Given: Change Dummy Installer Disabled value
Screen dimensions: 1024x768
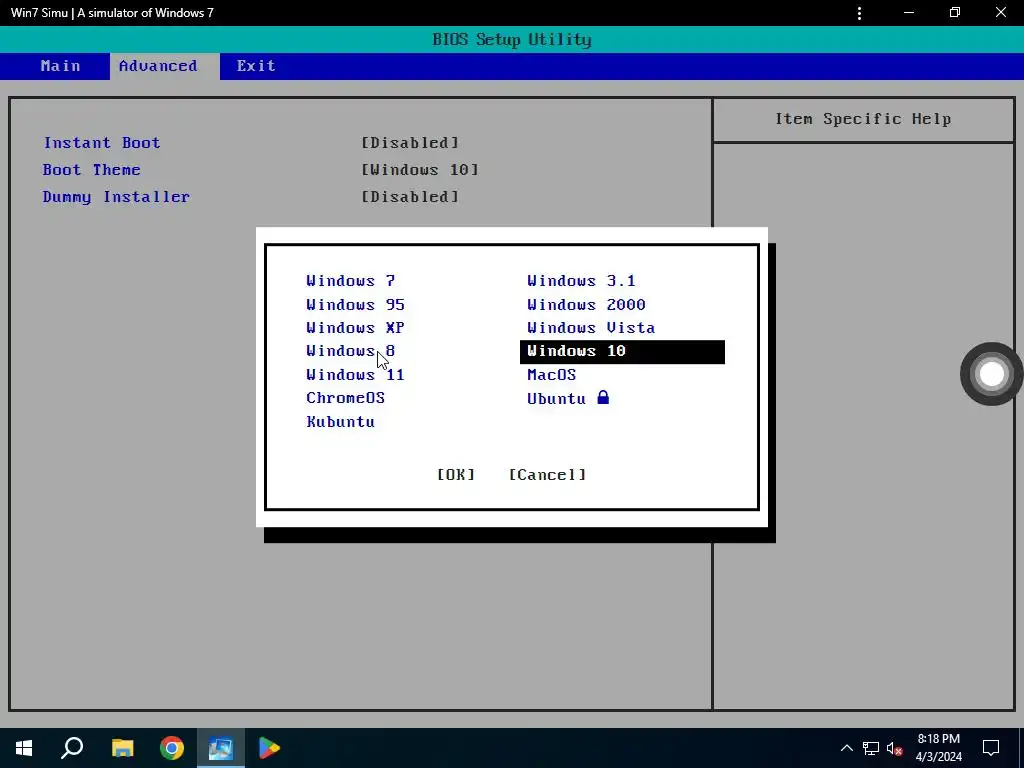Looking at the screenshot, I should pyautogui.click(x=410, y=197).
